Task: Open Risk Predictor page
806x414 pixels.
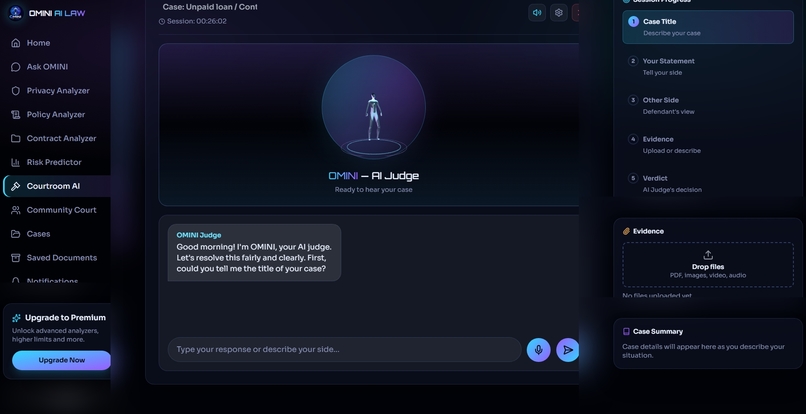Action: tap(57, 162)
